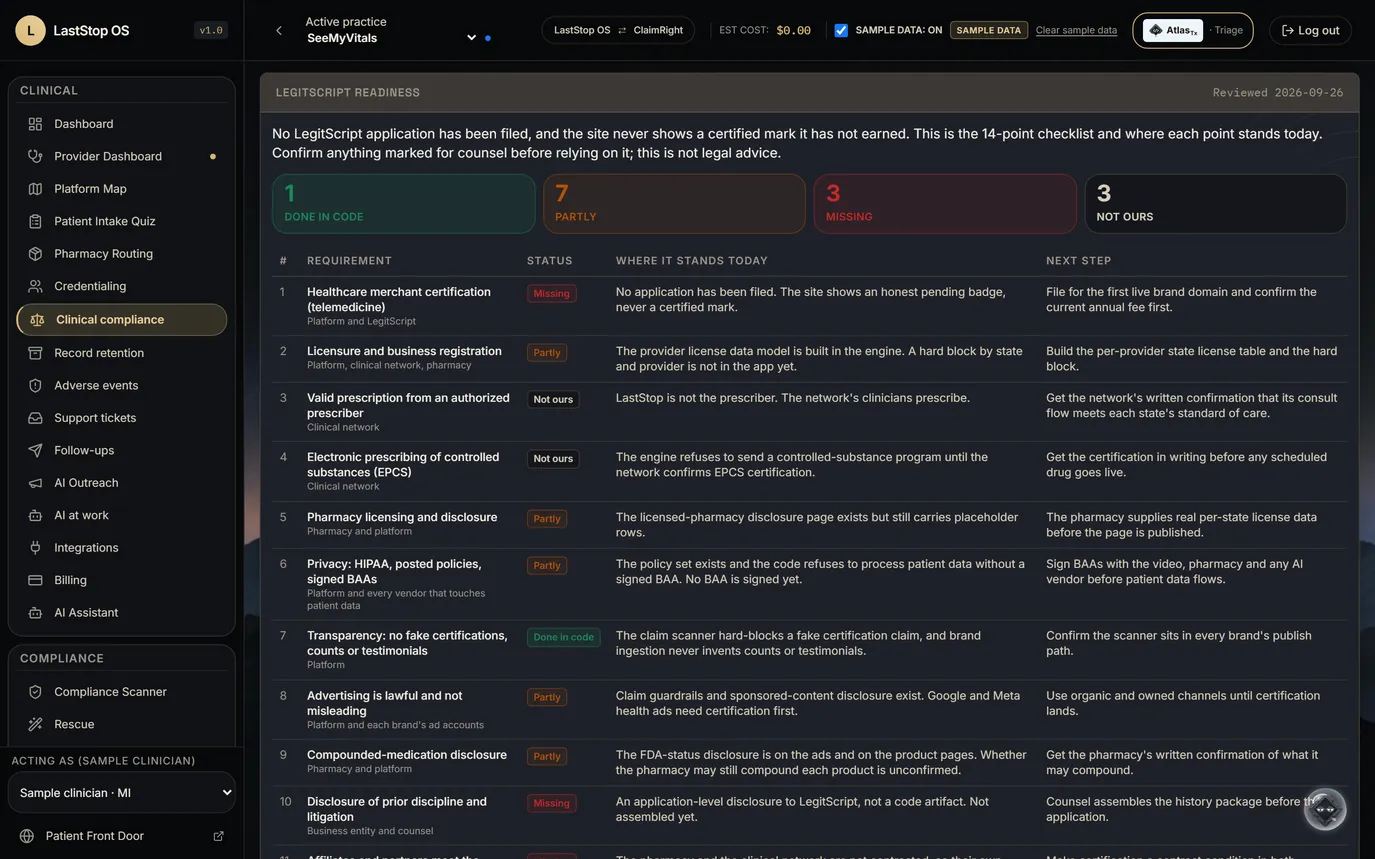
Task: Open the Billing menu item
Action: coord(122,580)
